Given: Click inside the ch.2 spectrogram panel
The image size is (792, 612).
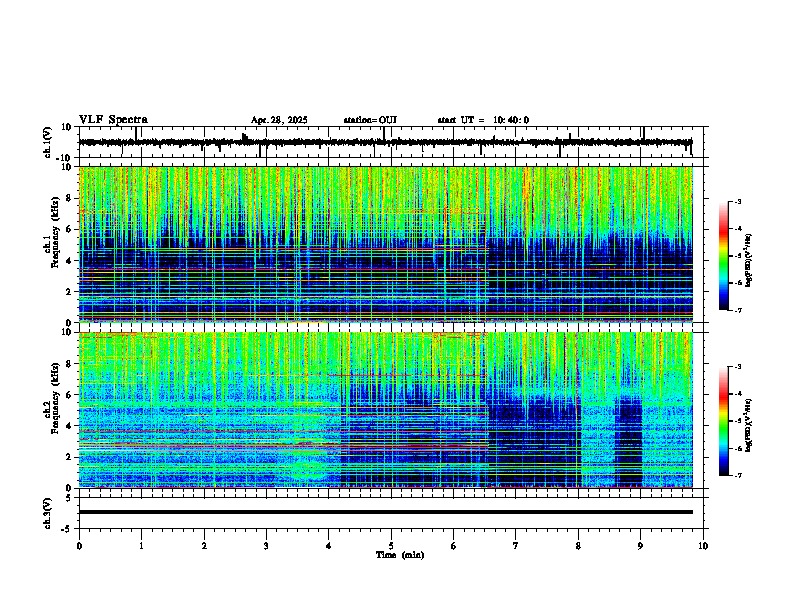Looking at the screenshot, I should [385, 410].
